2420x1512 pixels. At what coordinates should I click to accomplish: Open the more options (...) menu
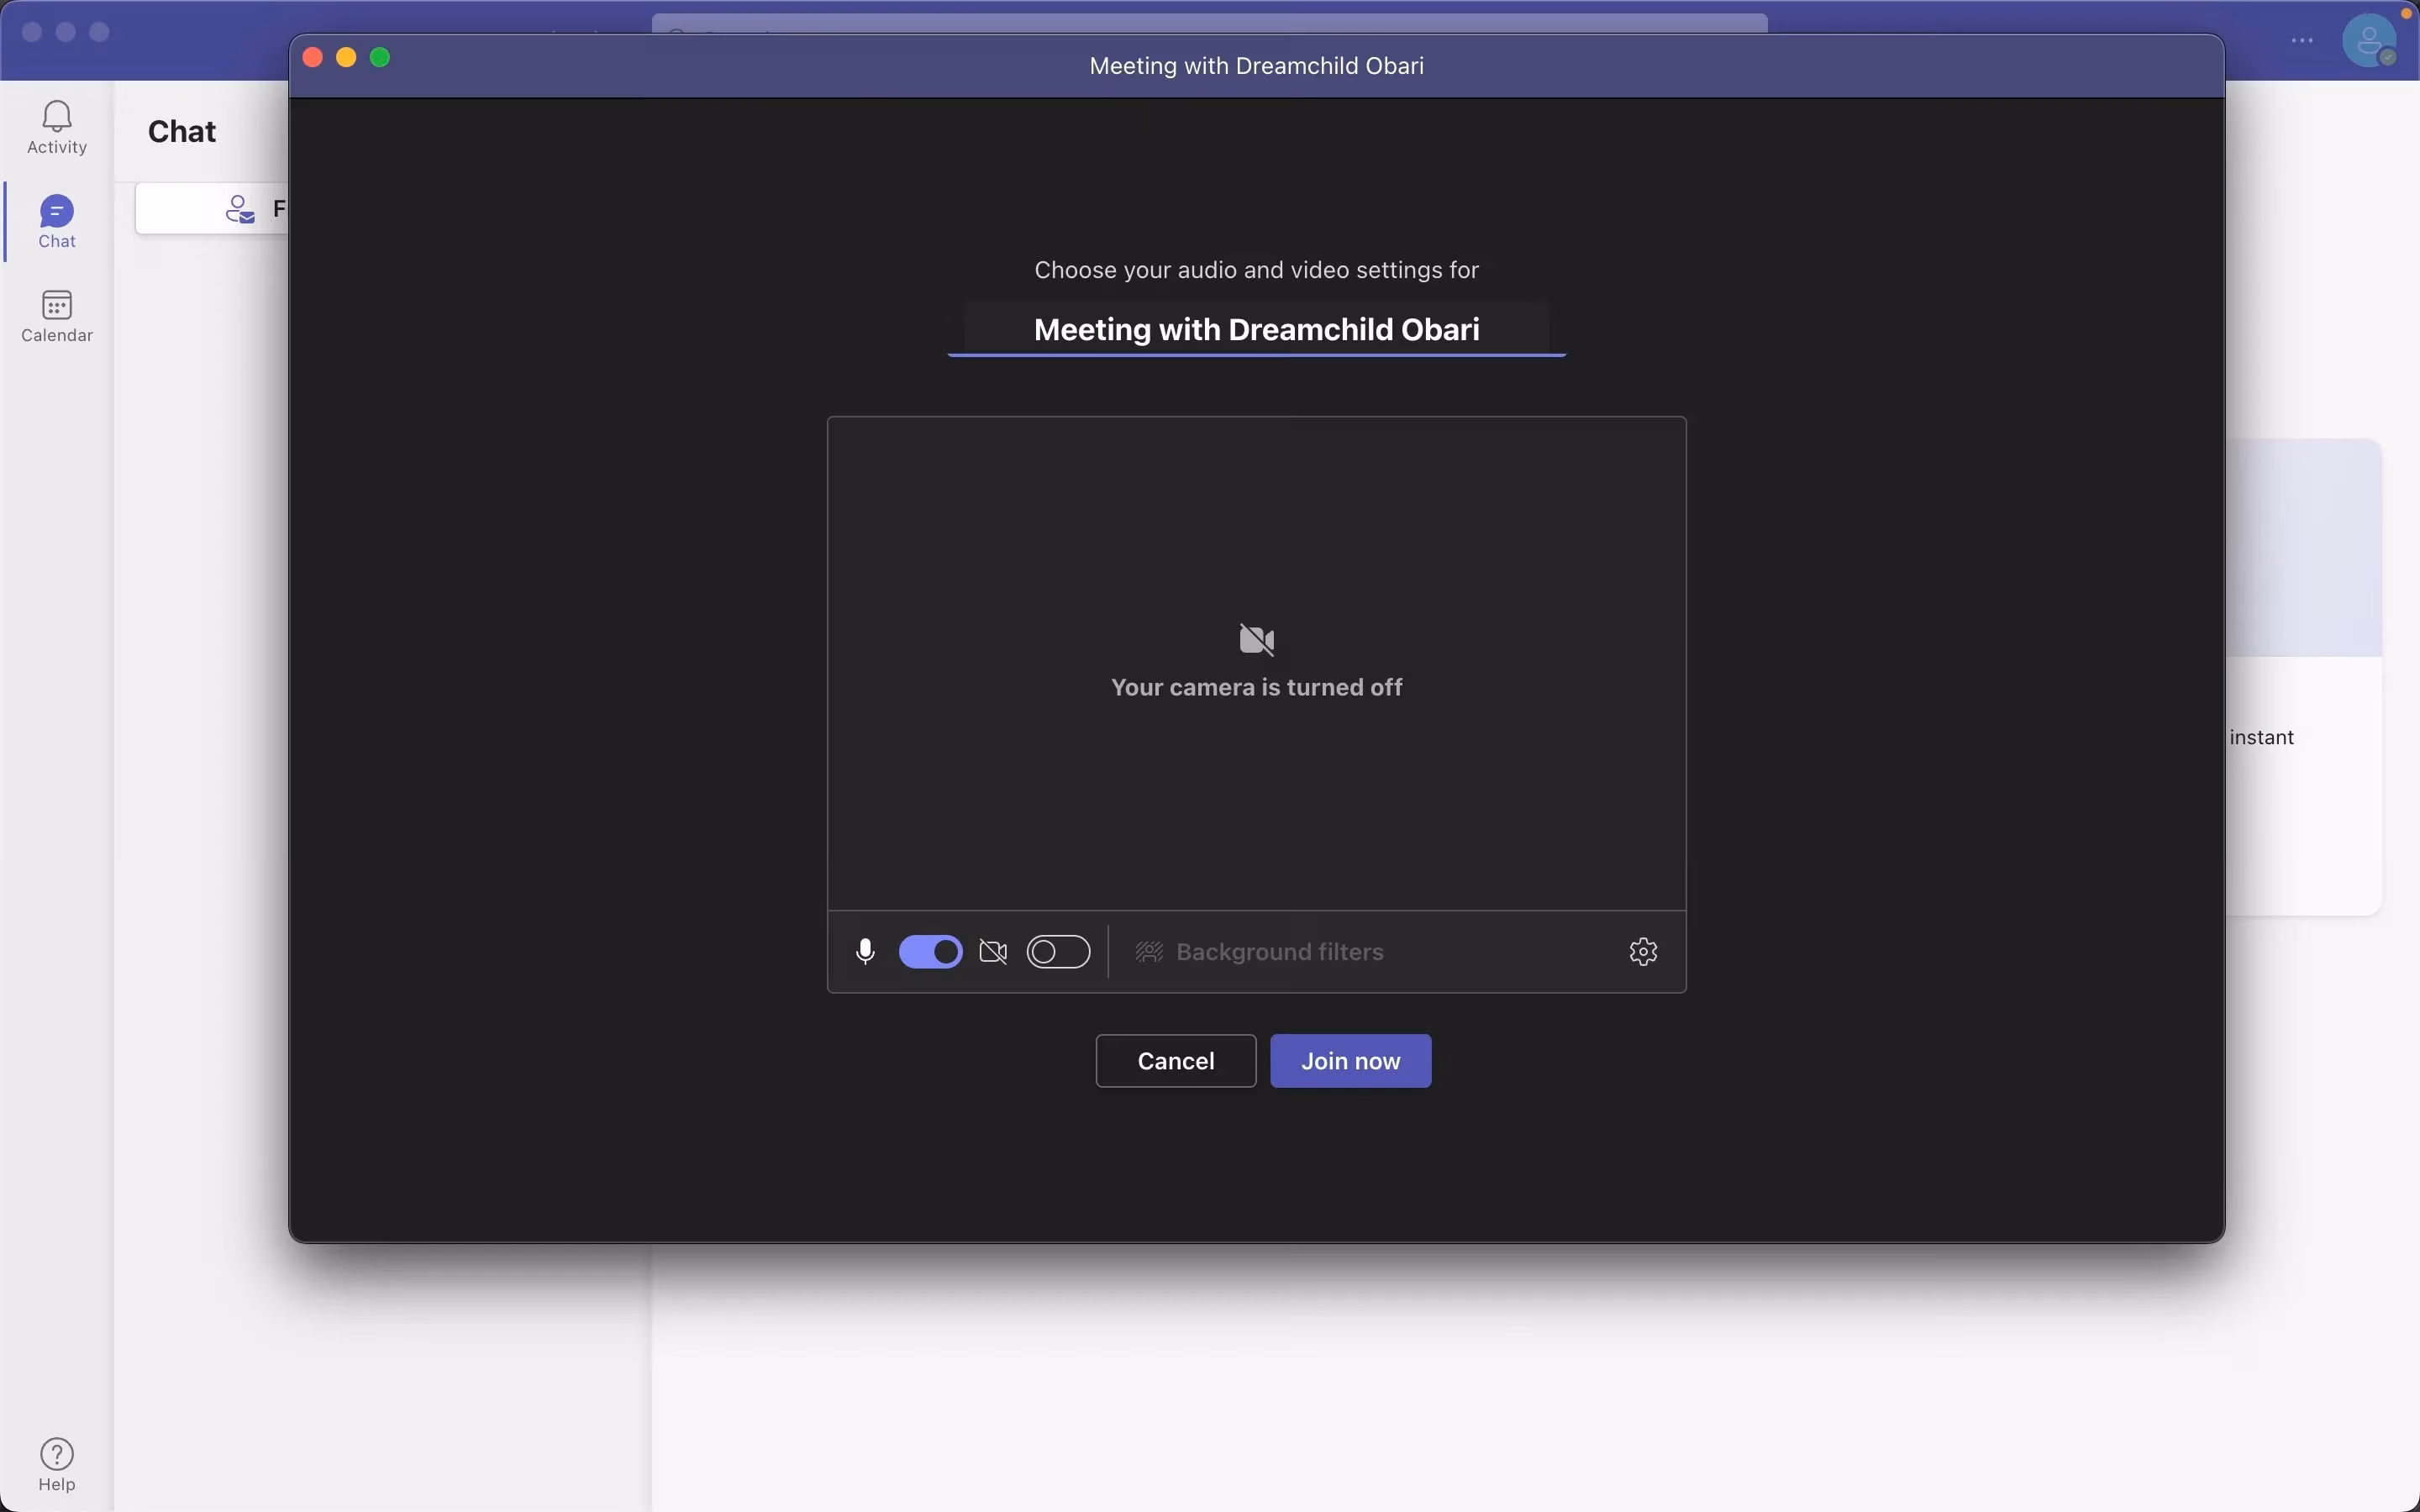[2302, 41]
